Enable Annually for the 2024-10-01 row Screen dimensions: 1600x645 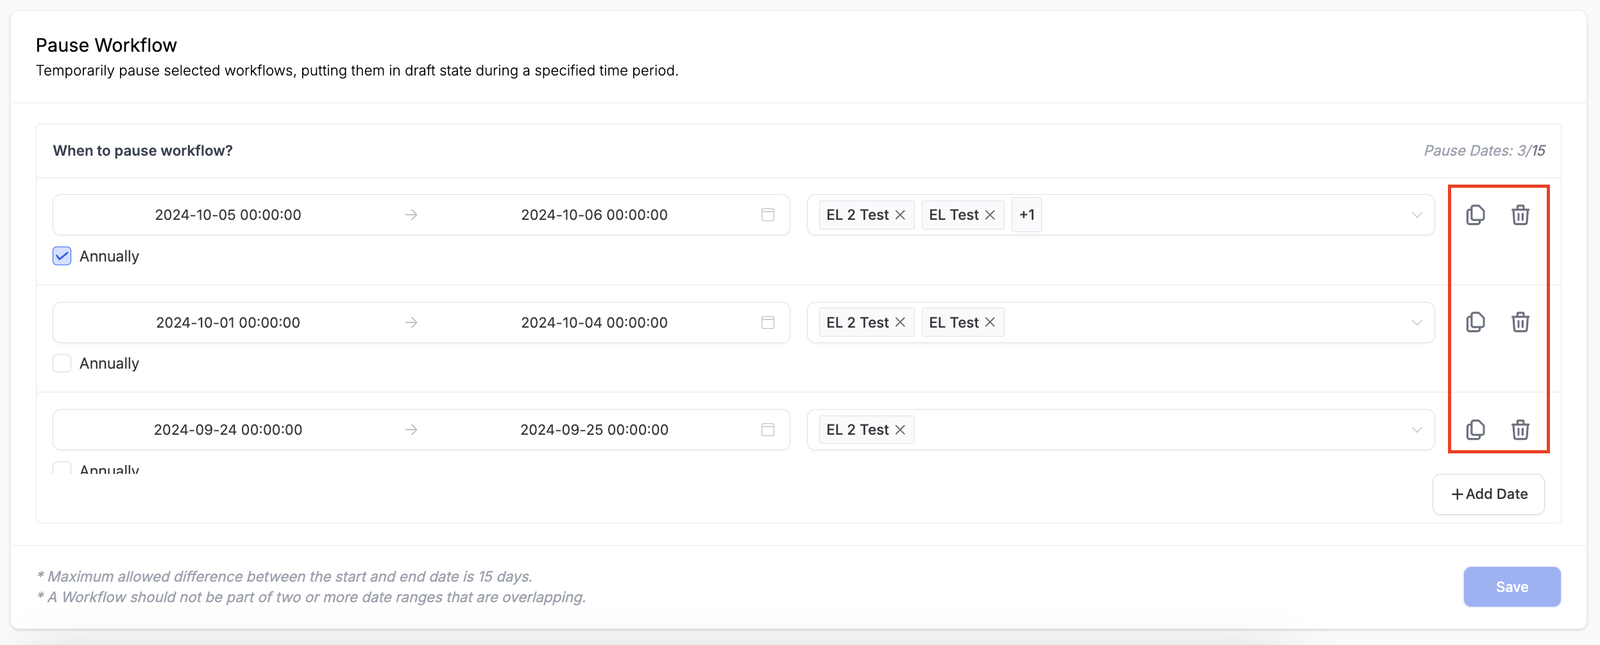point(62,363)
